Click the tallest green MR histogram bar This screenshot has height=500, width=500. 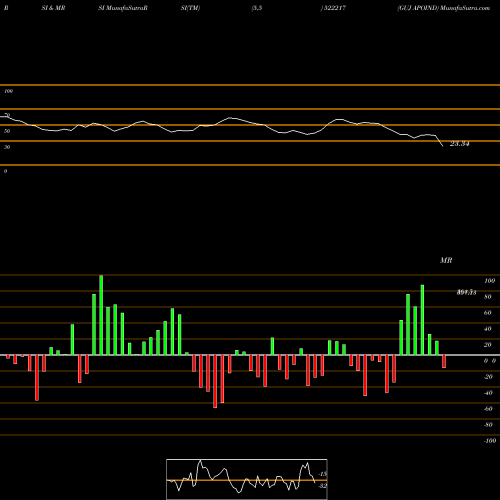click(101, 315)
